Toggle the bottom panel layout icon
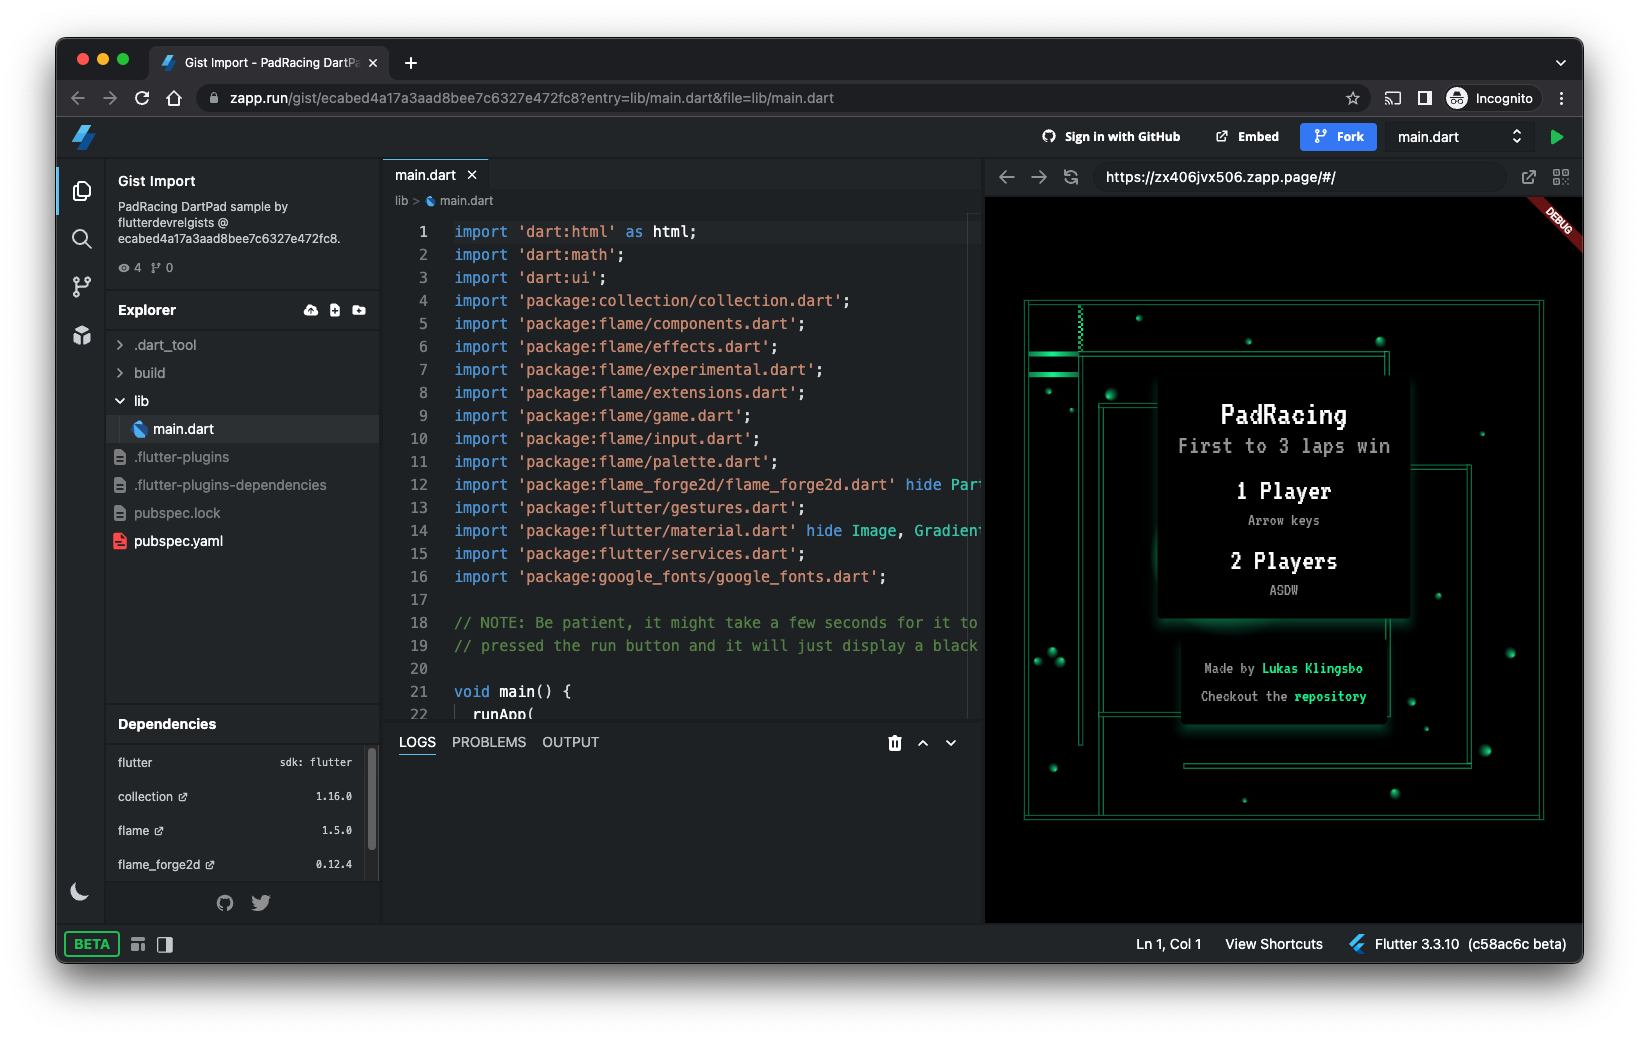 click(138, 944)
